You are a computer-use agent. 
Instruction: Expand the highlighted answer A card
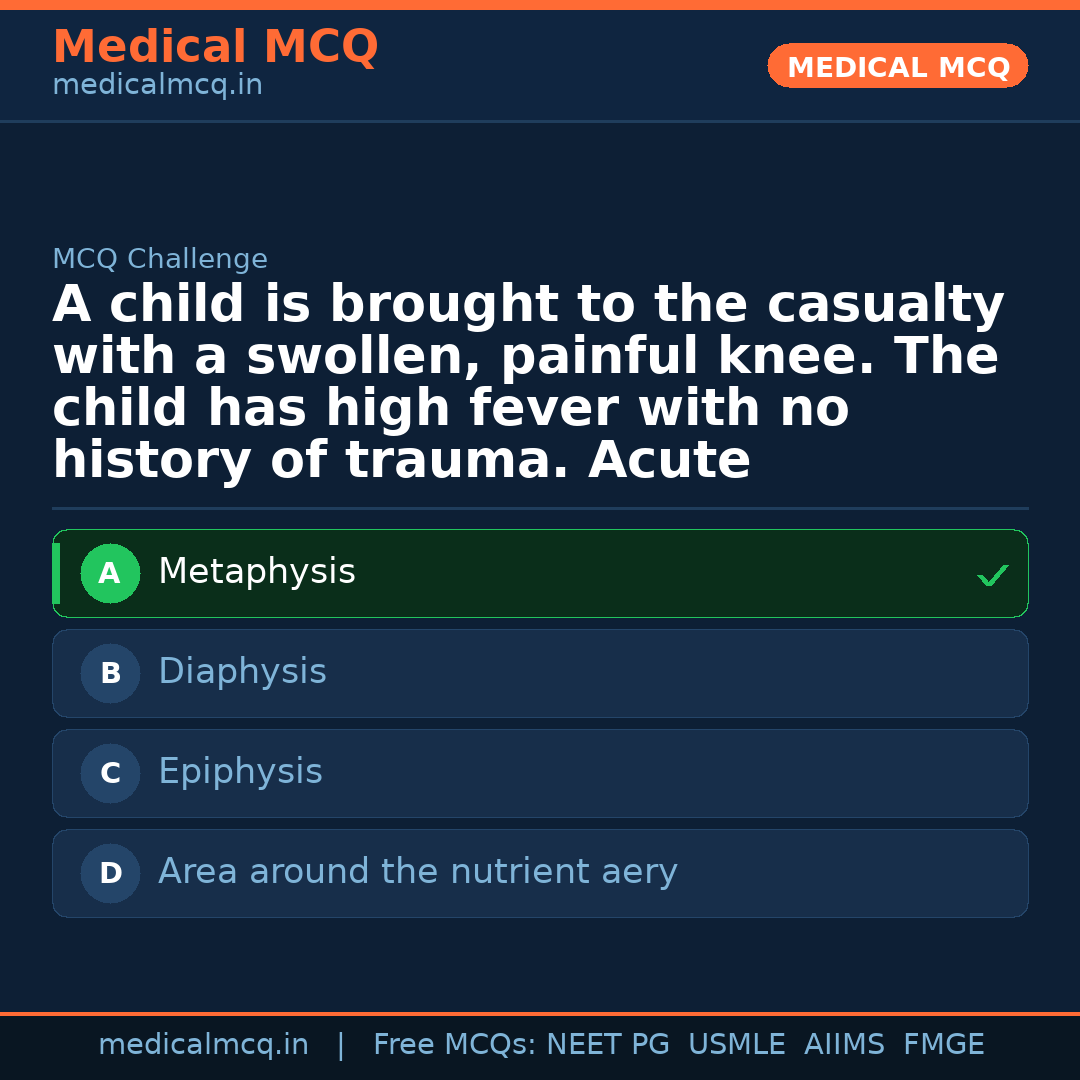click(540, 573)
